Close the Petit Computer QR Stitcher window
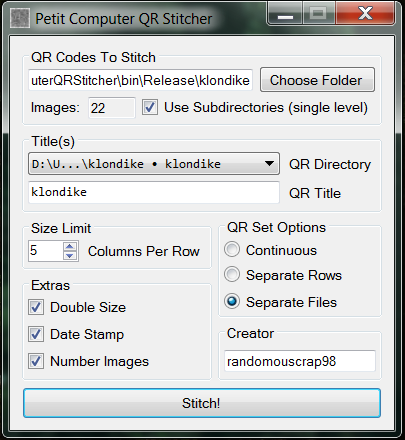 pos(365,13)
